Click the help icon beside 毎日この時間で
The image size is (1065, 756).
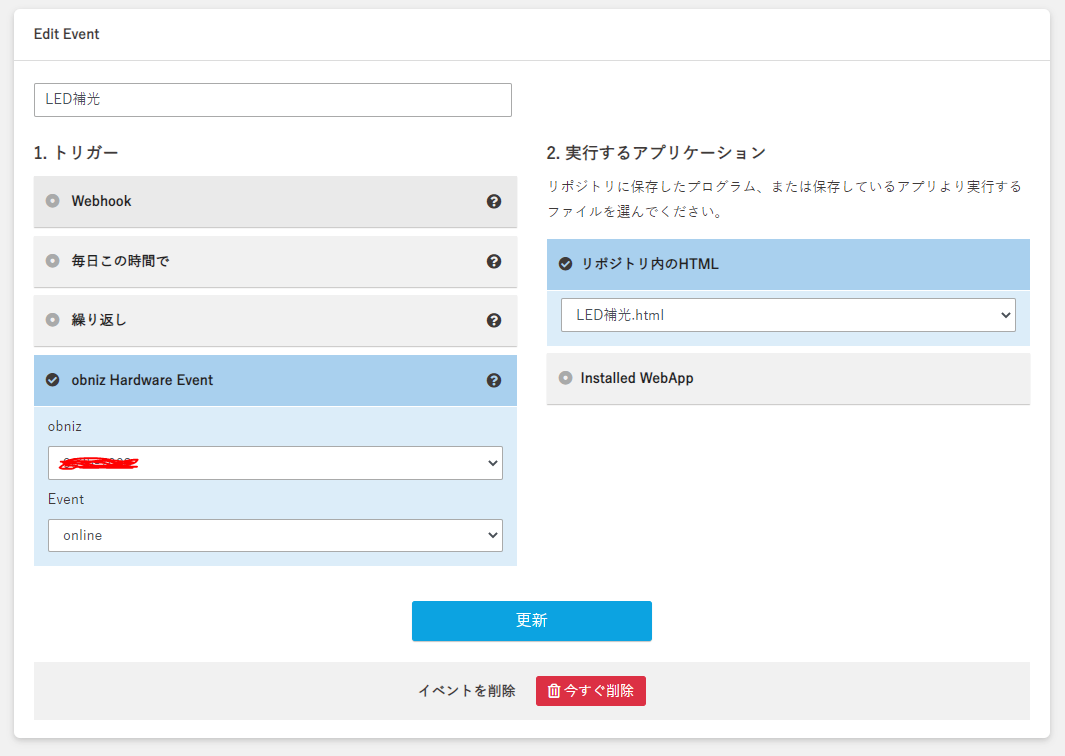[493, 261]
